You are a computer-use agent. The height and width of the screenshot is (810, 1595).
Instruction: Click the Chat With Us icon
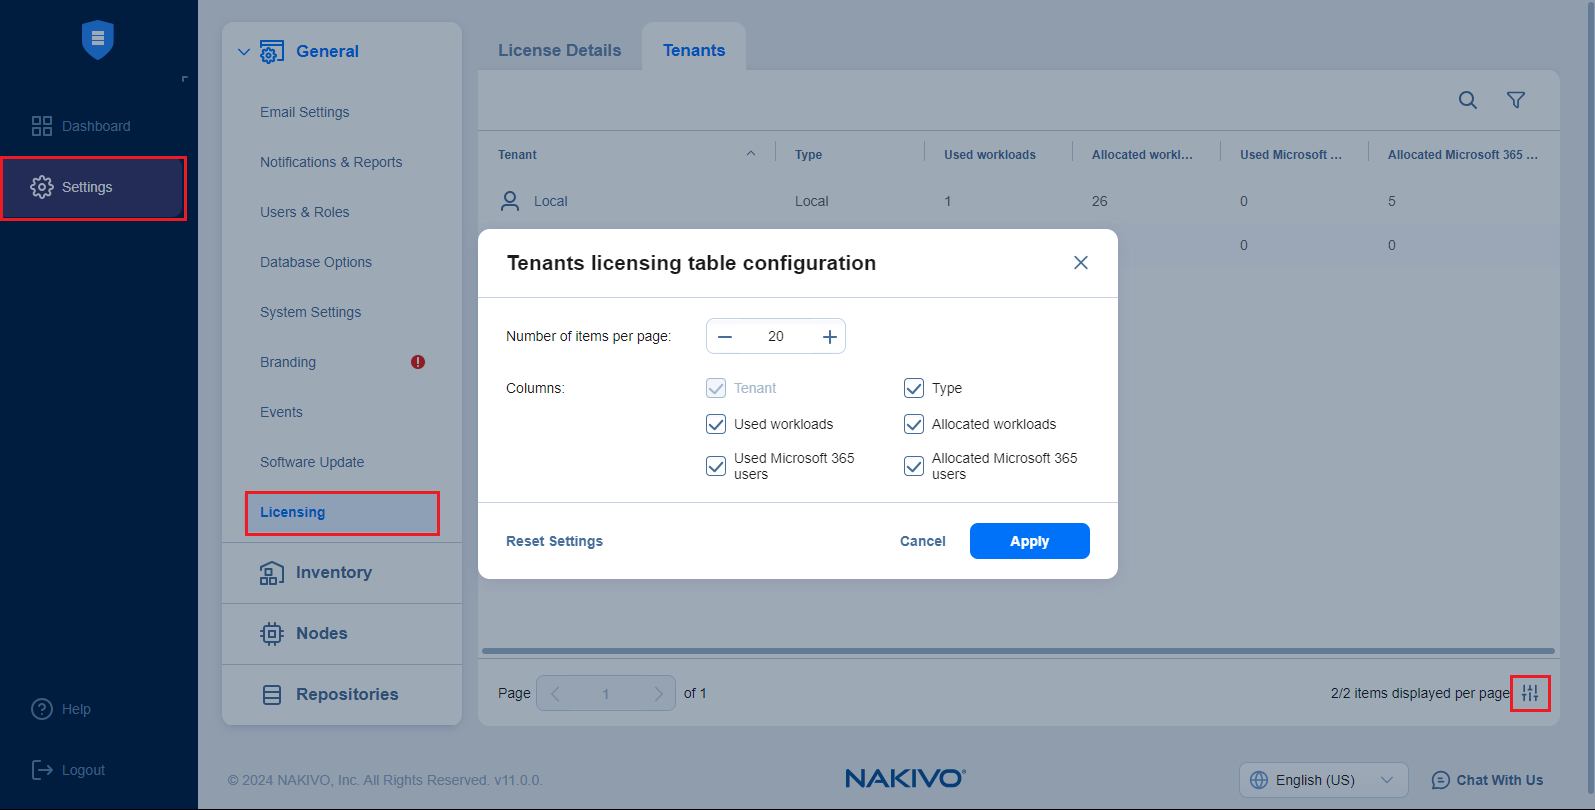(x=1440, y=780)
